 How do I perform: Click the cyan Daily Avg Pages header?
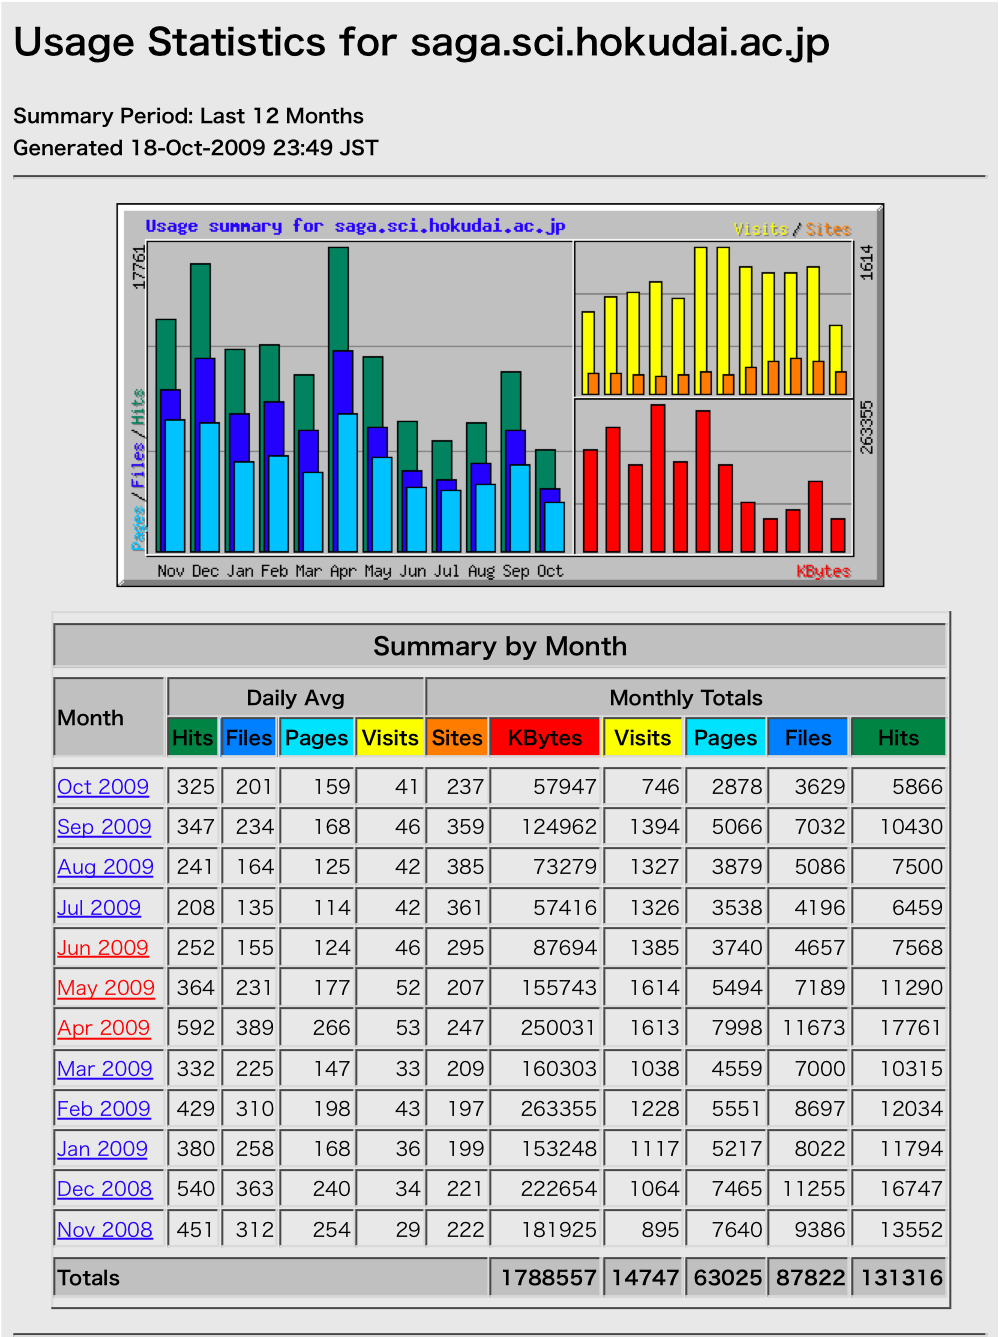coord(316,737)
